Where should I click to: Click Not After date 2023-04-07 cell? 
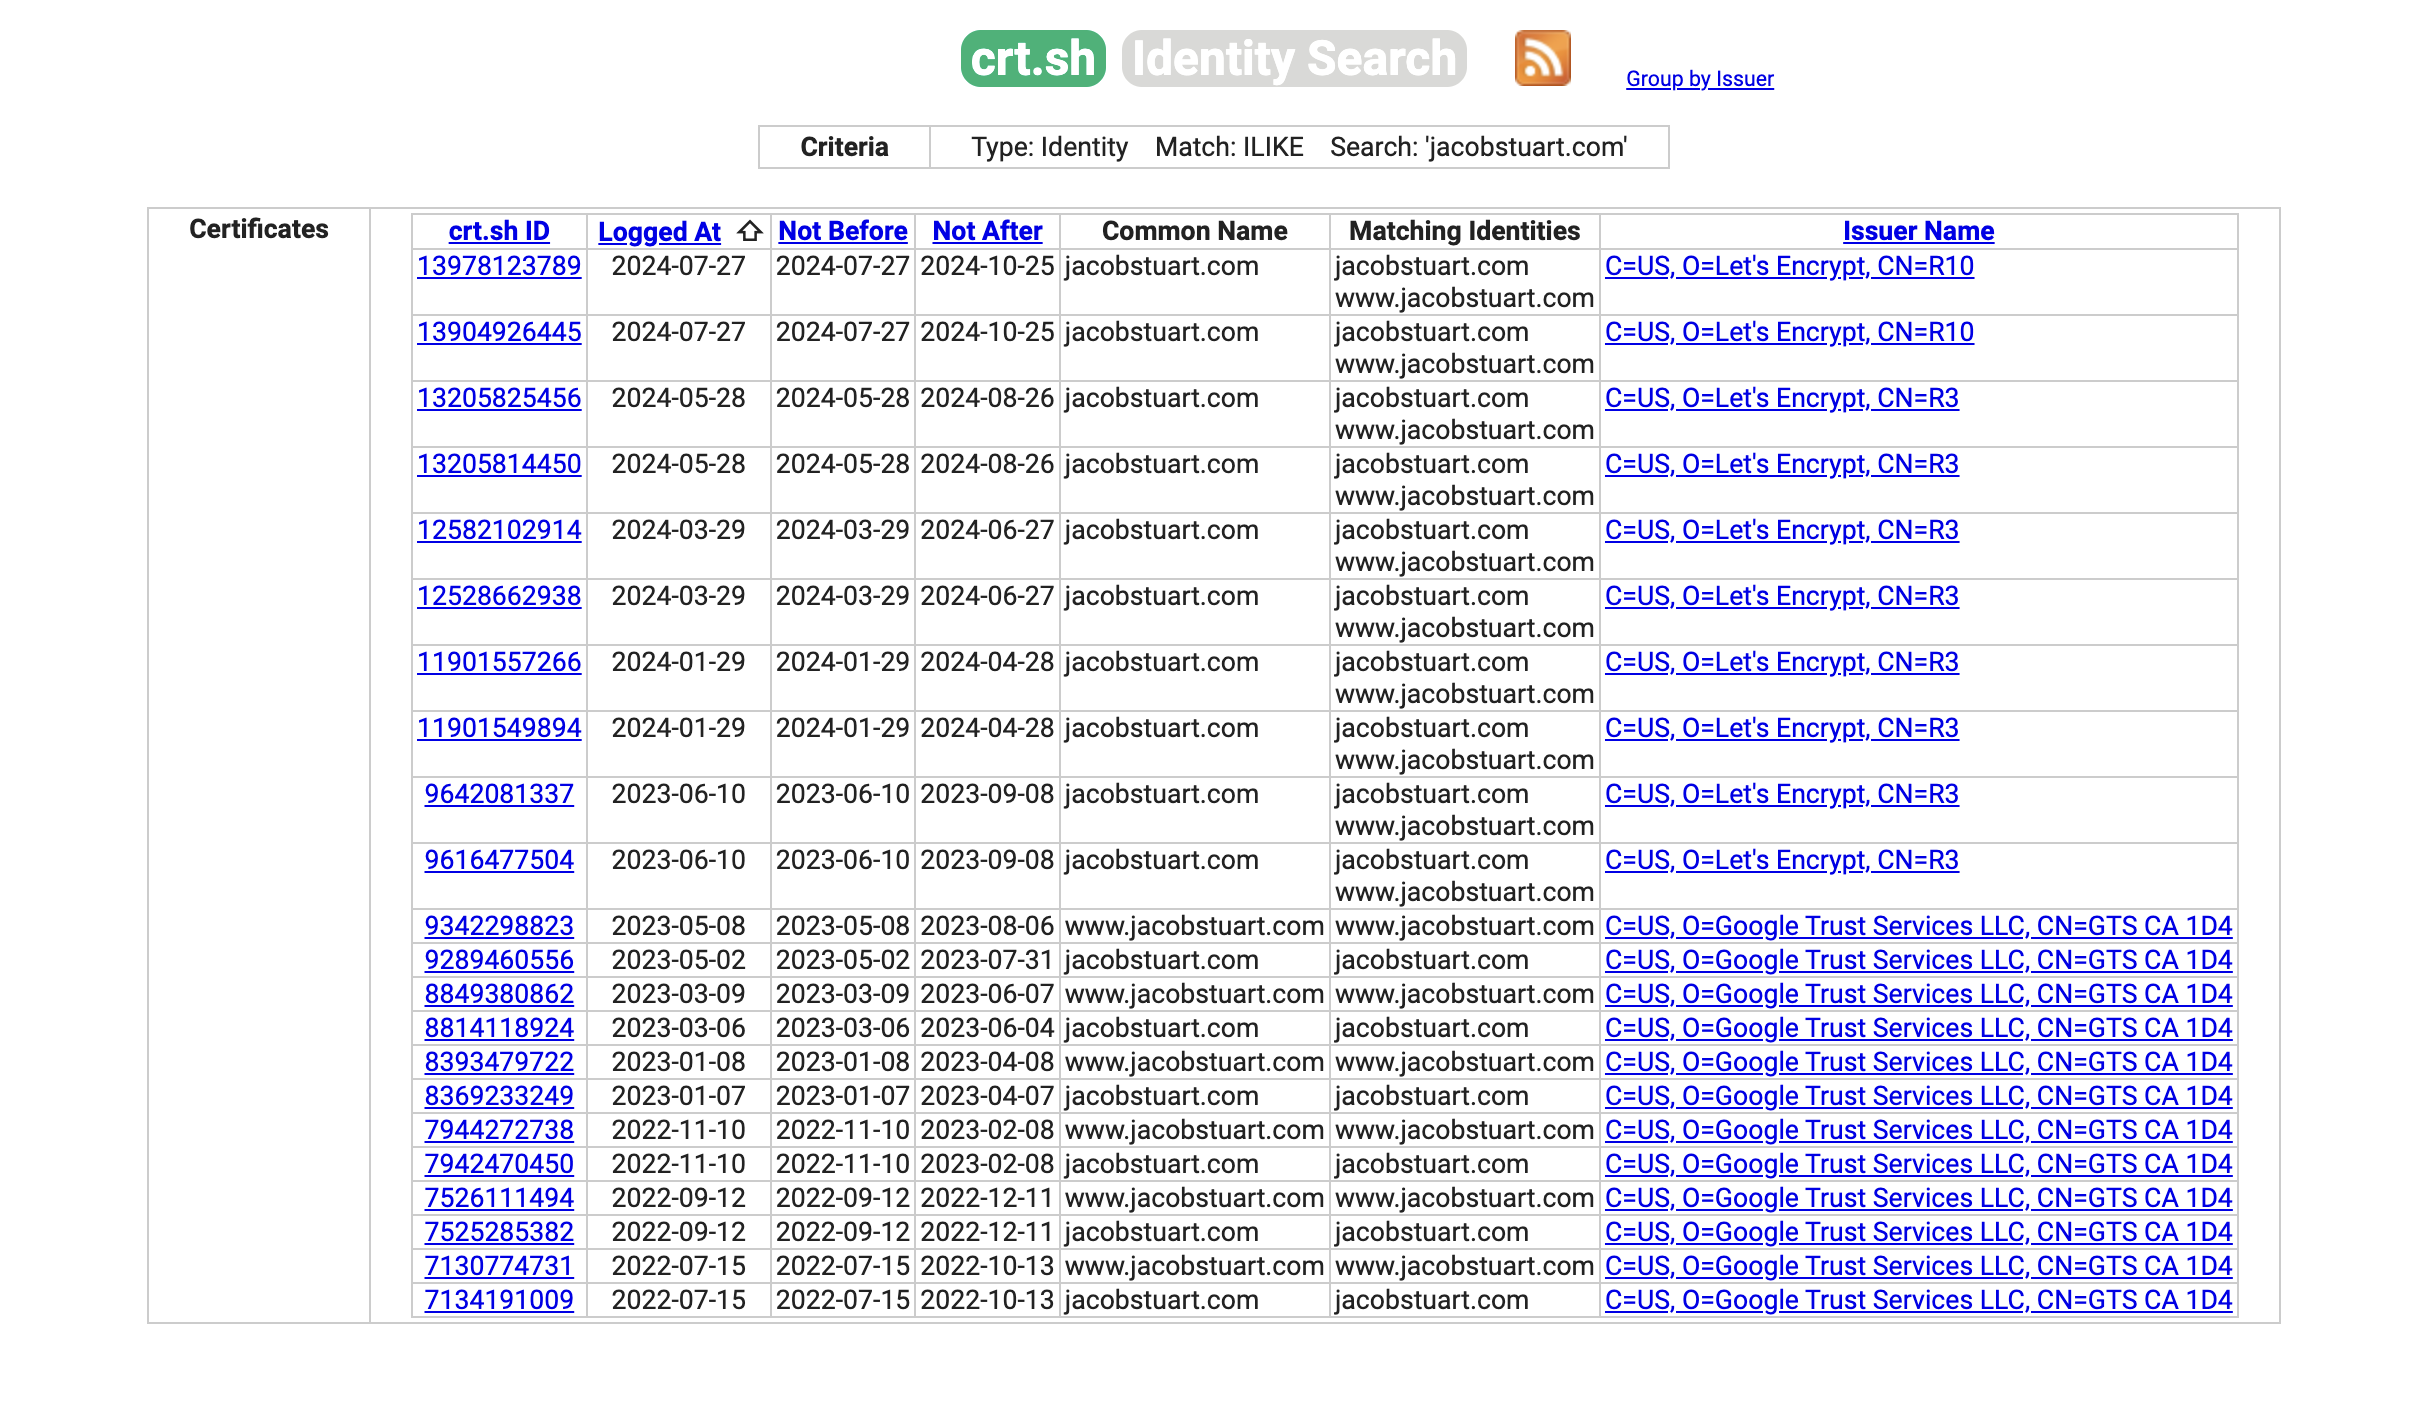[987, 1096]
